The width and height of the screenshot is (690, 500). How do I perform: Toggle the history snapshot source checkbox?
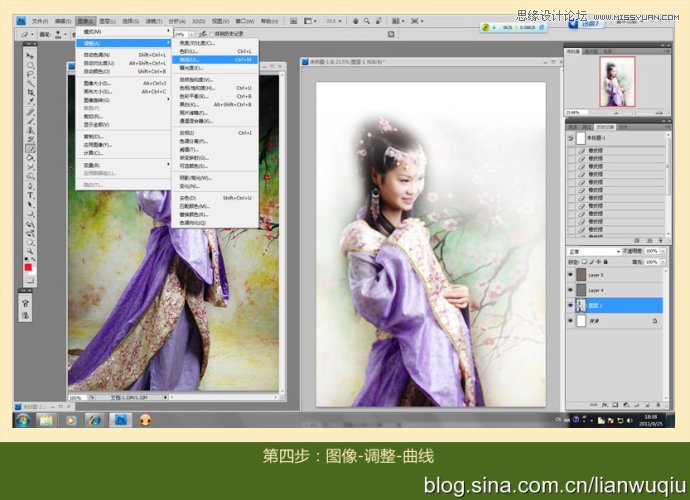tap(572, 140)
